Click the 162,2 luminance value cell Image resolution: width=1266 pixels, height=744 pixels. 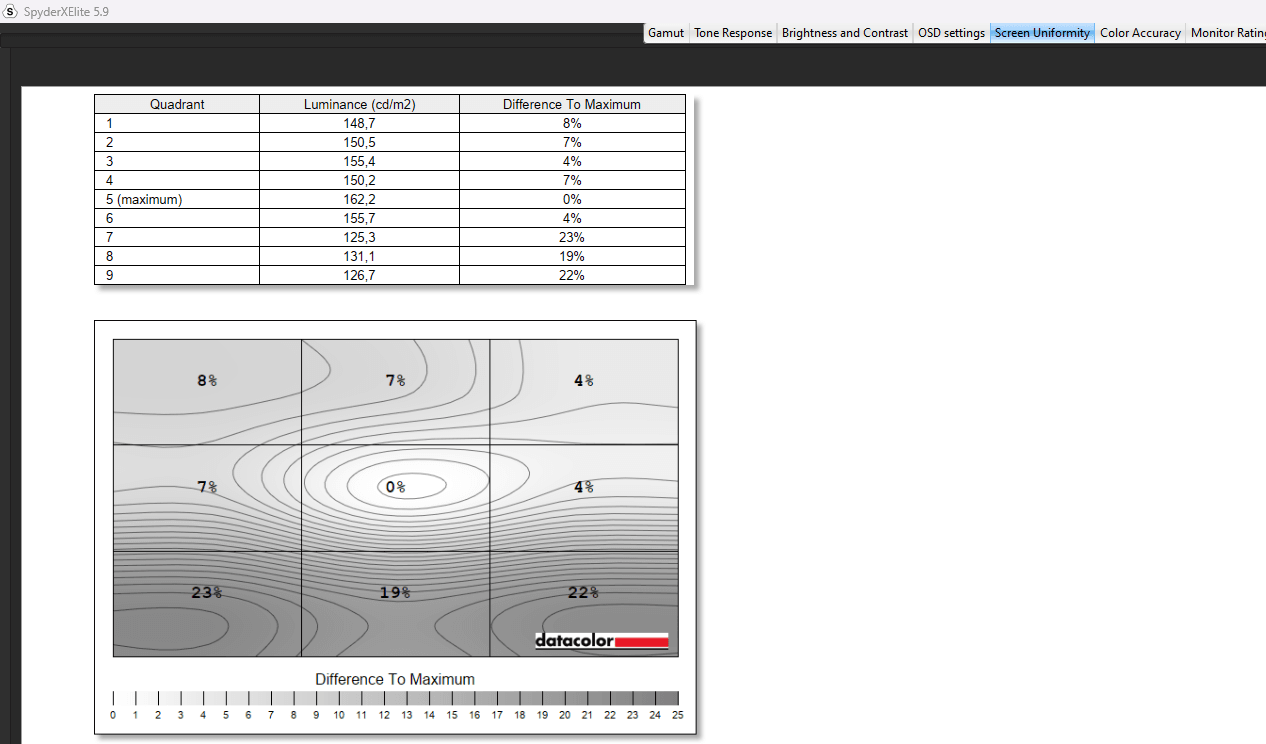click(x=359, y=199)
